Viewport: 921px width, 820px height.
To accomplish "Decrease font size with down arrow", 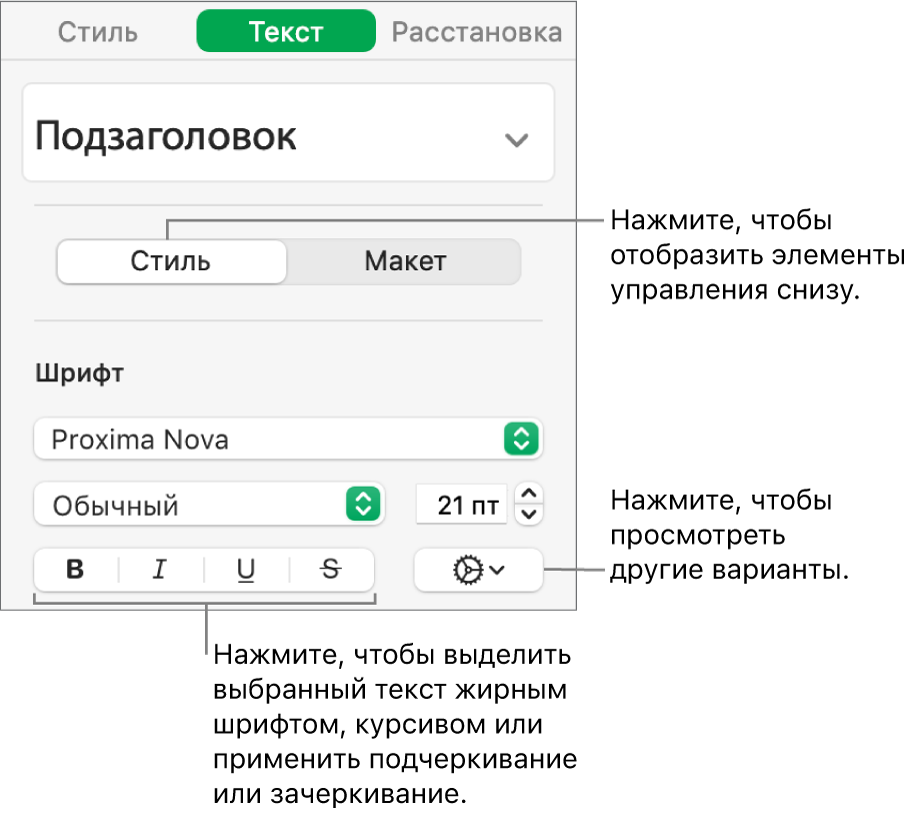I will point(531,514).
